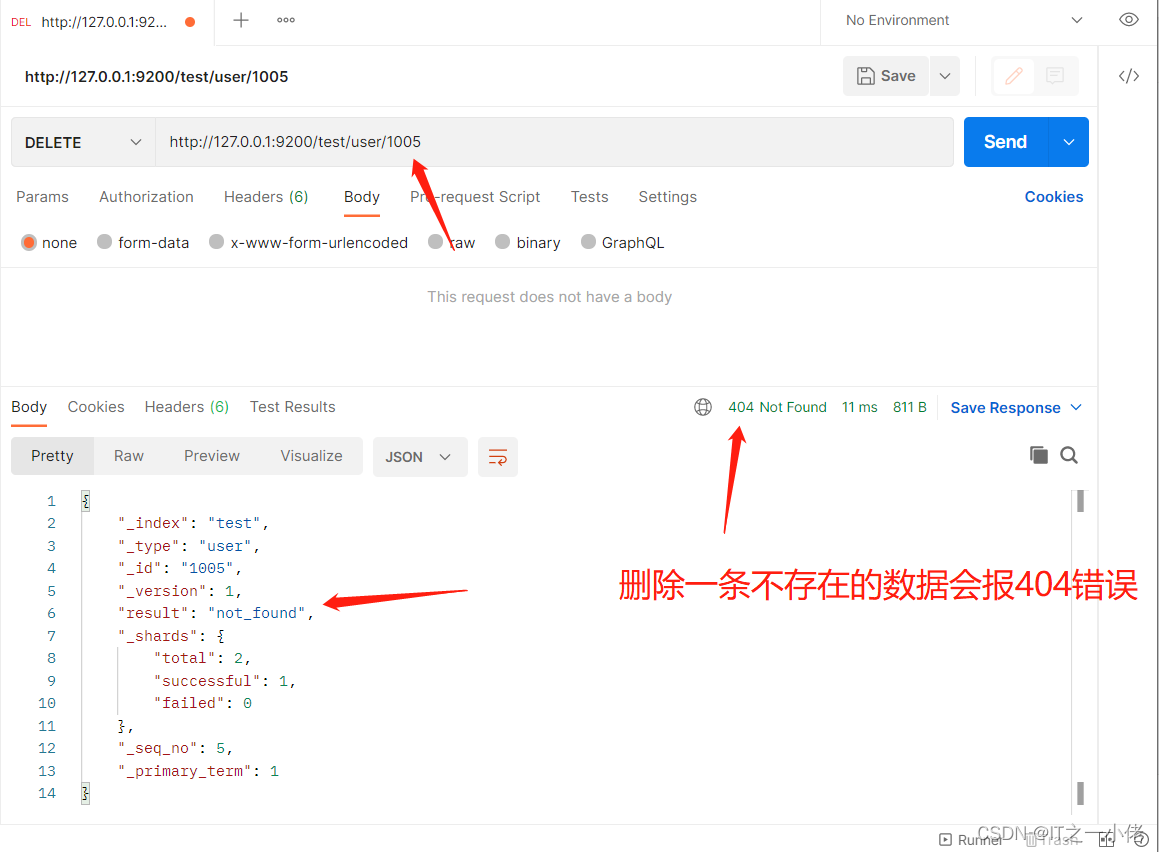Select raw body type radio button
This screenshot has width=1159, height=852.
tap(435, 242)
